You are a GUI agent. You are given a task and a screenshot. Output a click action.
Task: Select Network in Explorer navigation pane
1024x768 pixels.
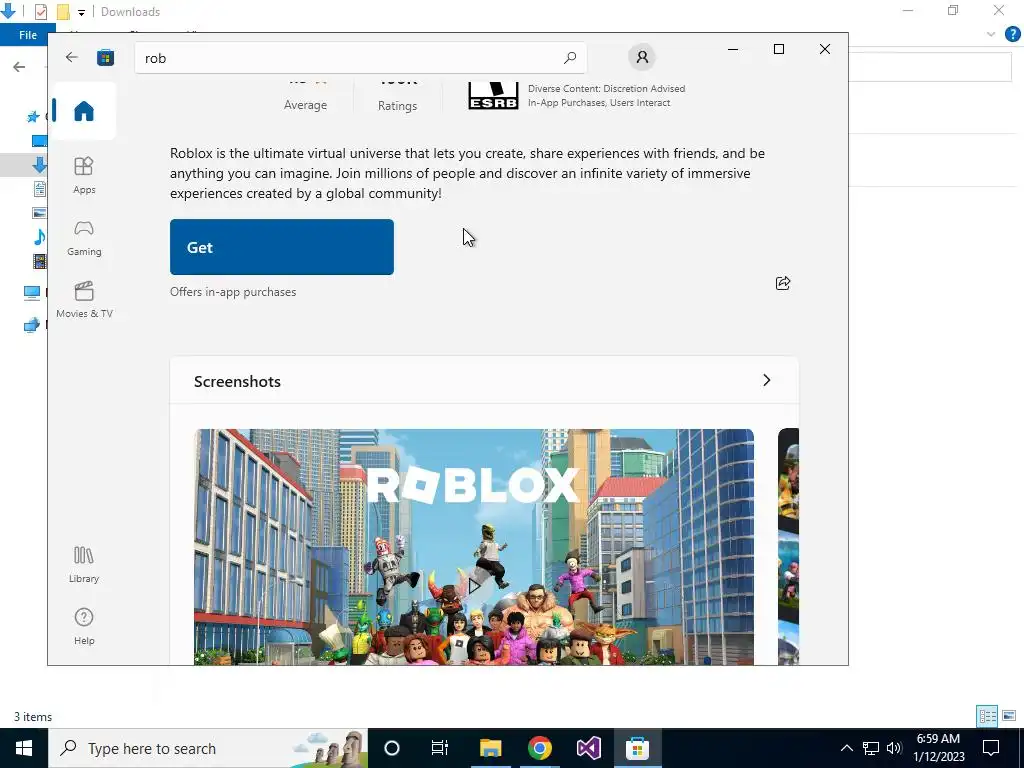pyautogui.click(x=32, y=325)
